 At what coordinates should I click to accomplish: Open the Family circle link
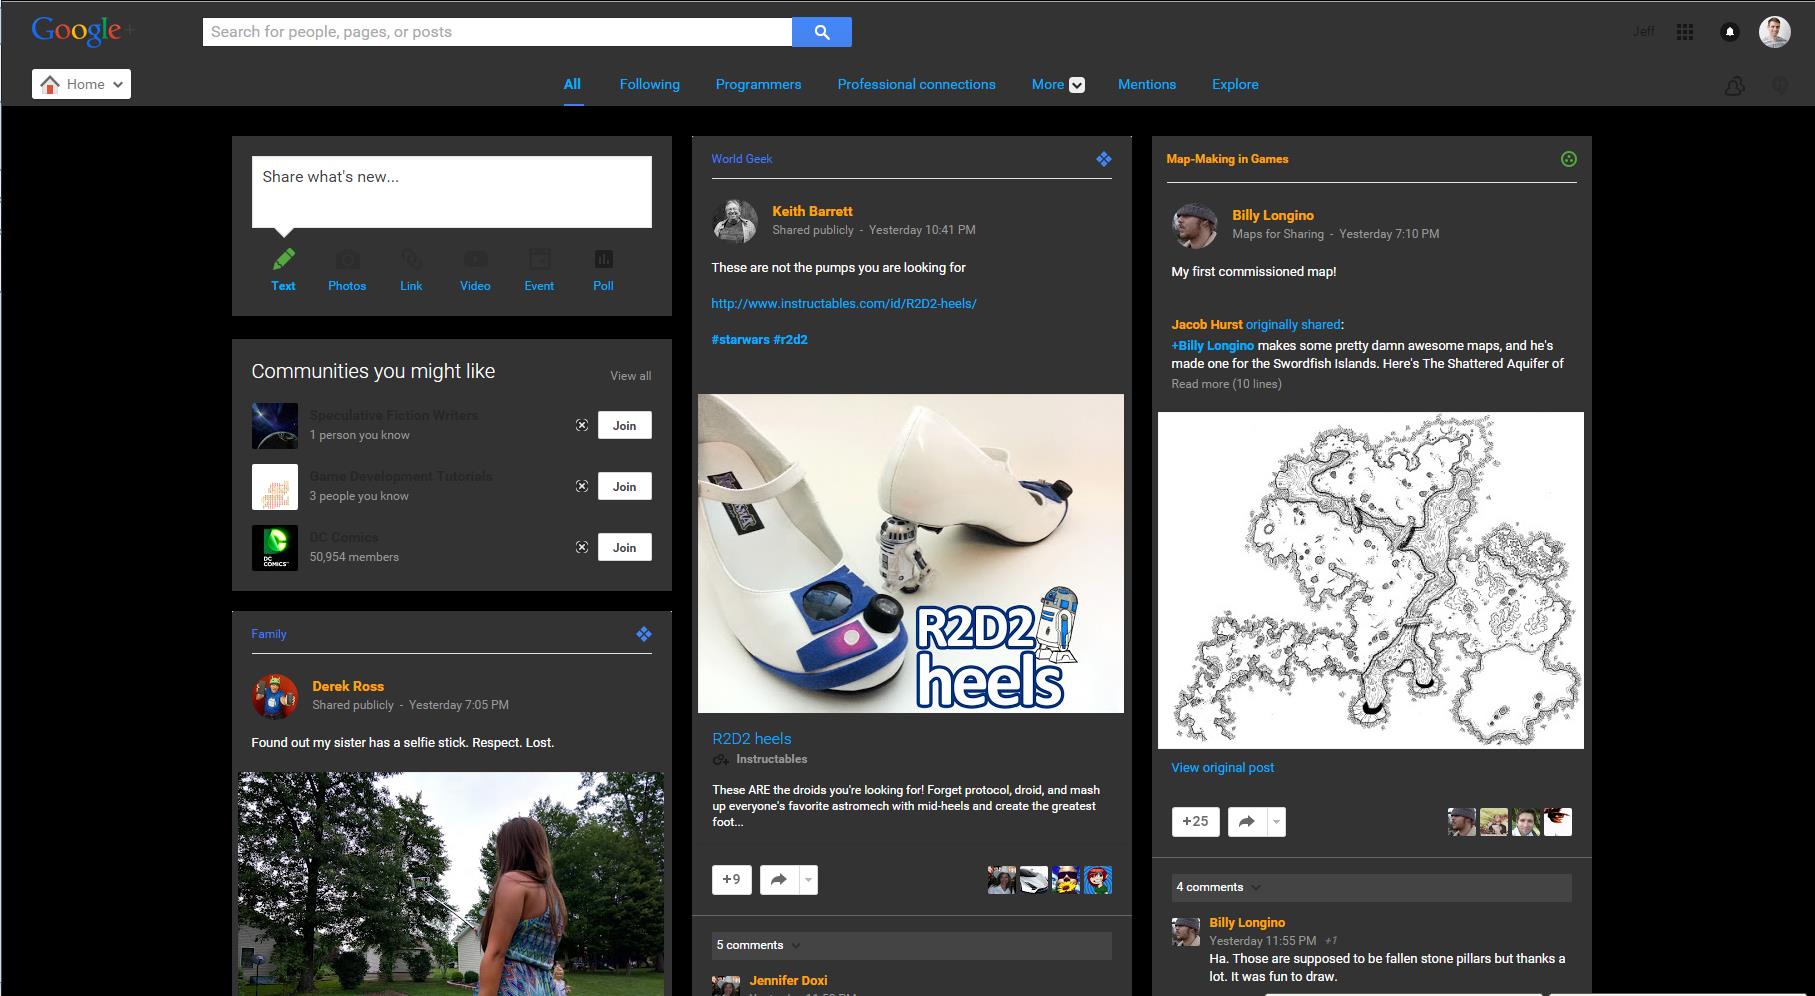click(269, 634)
